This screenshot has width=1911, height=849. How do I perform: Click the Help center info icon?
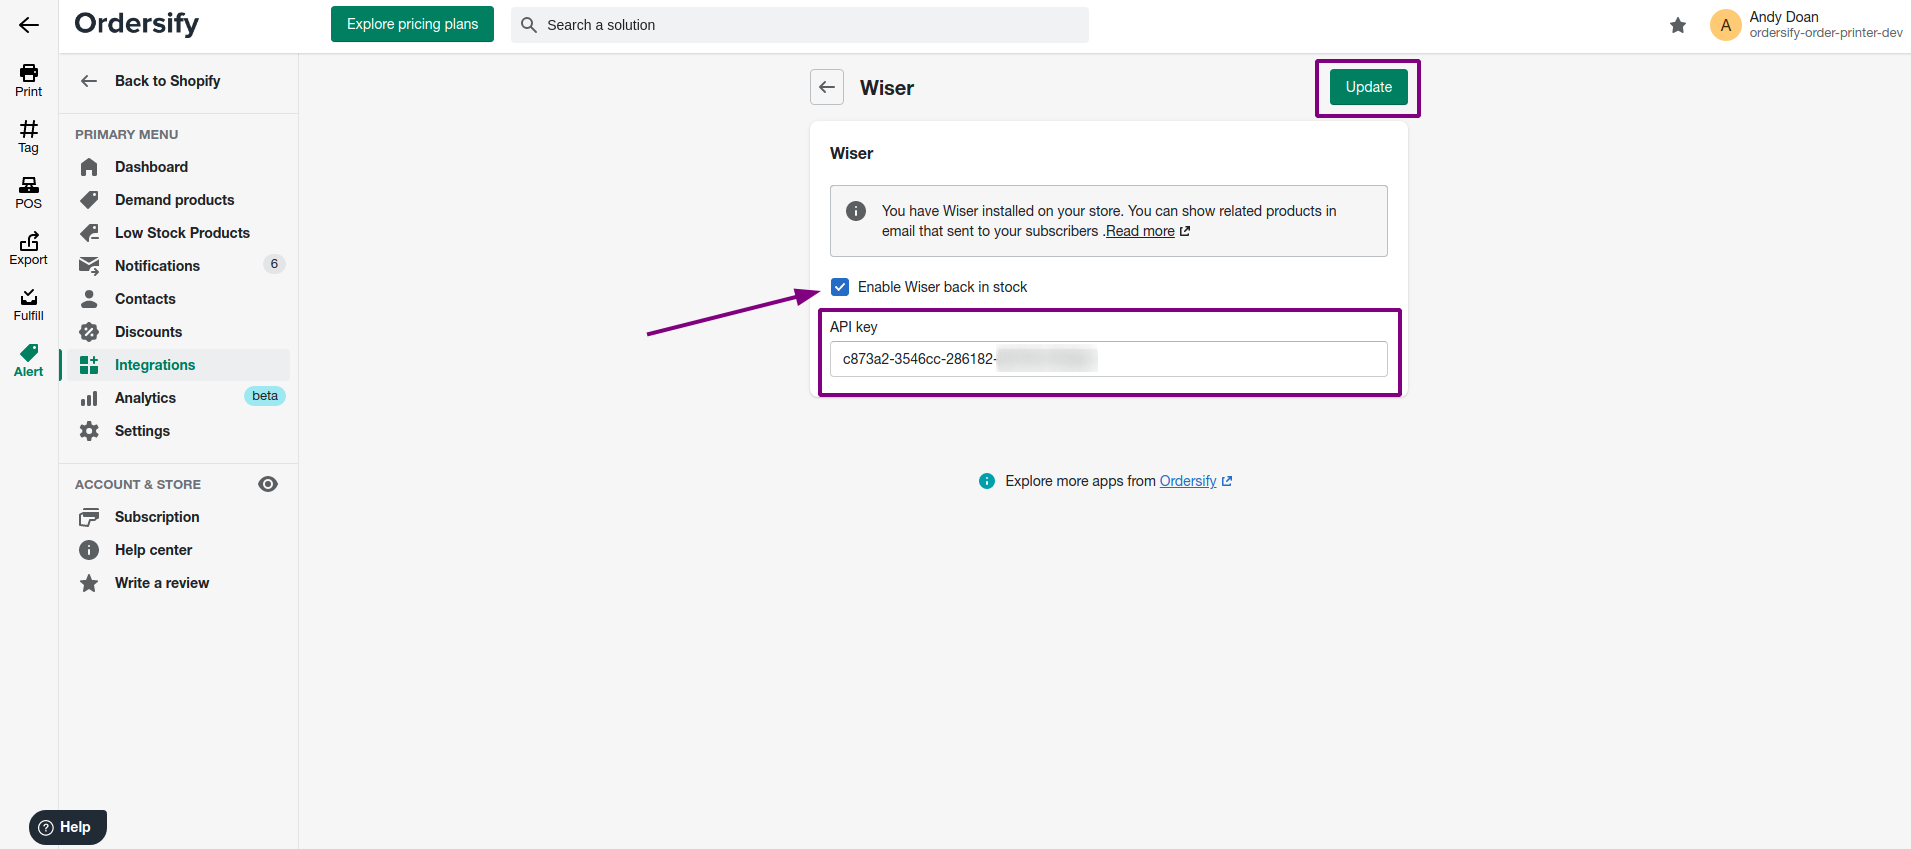tap(89, 550)
